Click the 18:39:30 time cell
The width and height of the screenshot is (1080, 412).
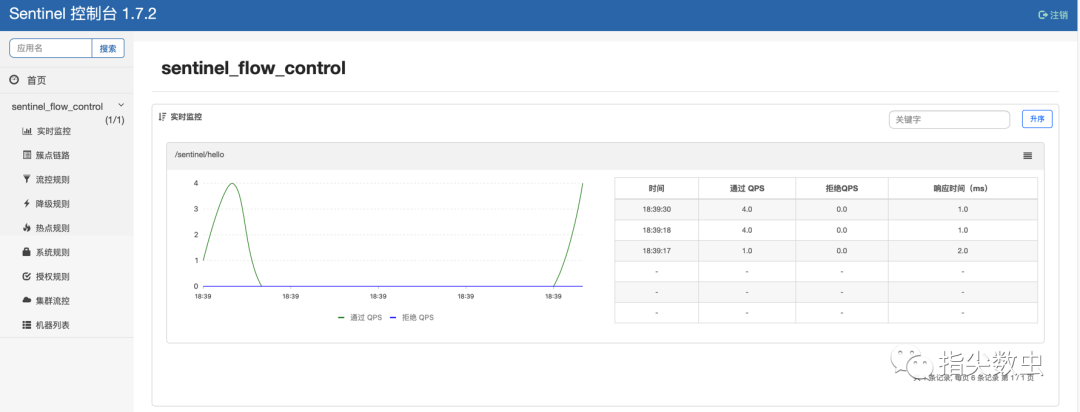pyautogui.click(x=656, y=209)
